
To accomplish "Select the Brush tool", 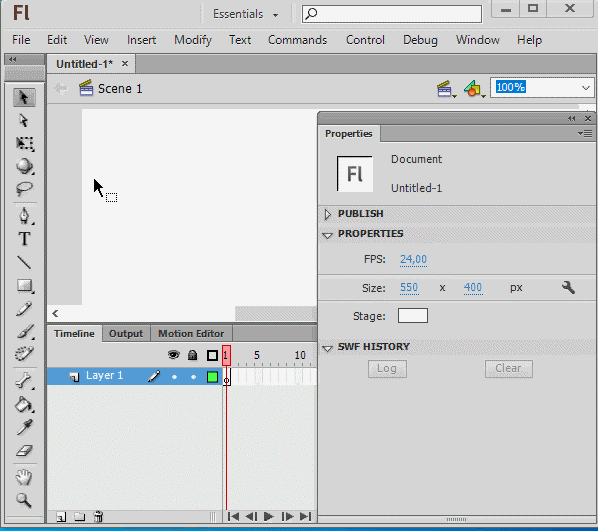I will pos(25,331).
